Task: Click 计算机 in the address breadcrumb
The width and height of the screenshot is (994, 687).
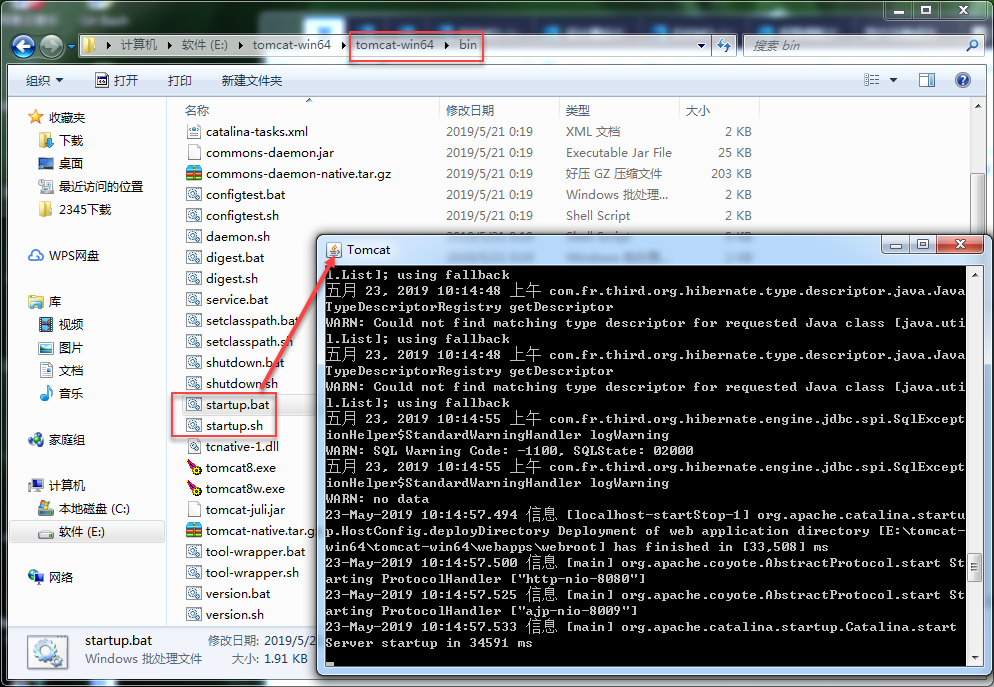Action: [139, 45]
